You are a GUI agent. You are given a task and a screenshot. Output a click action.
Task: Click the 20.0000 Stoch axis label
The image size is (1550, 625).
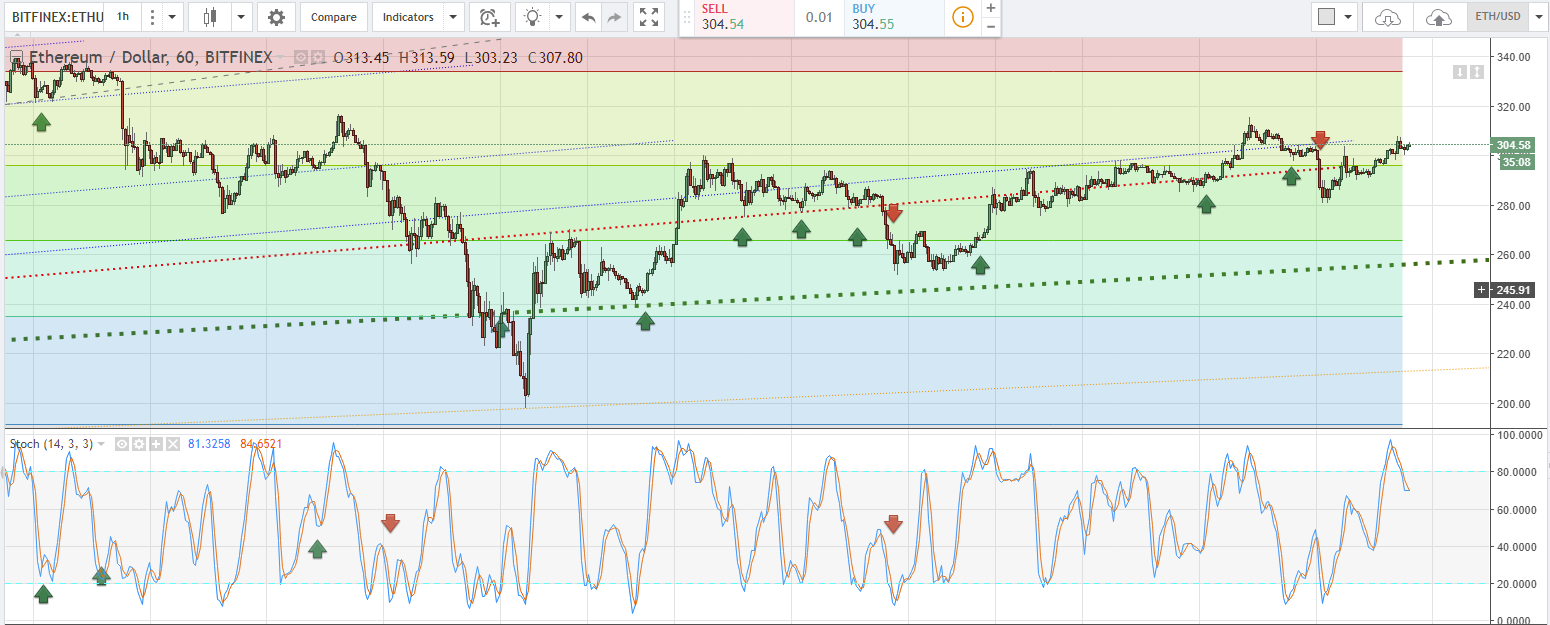1518,584
